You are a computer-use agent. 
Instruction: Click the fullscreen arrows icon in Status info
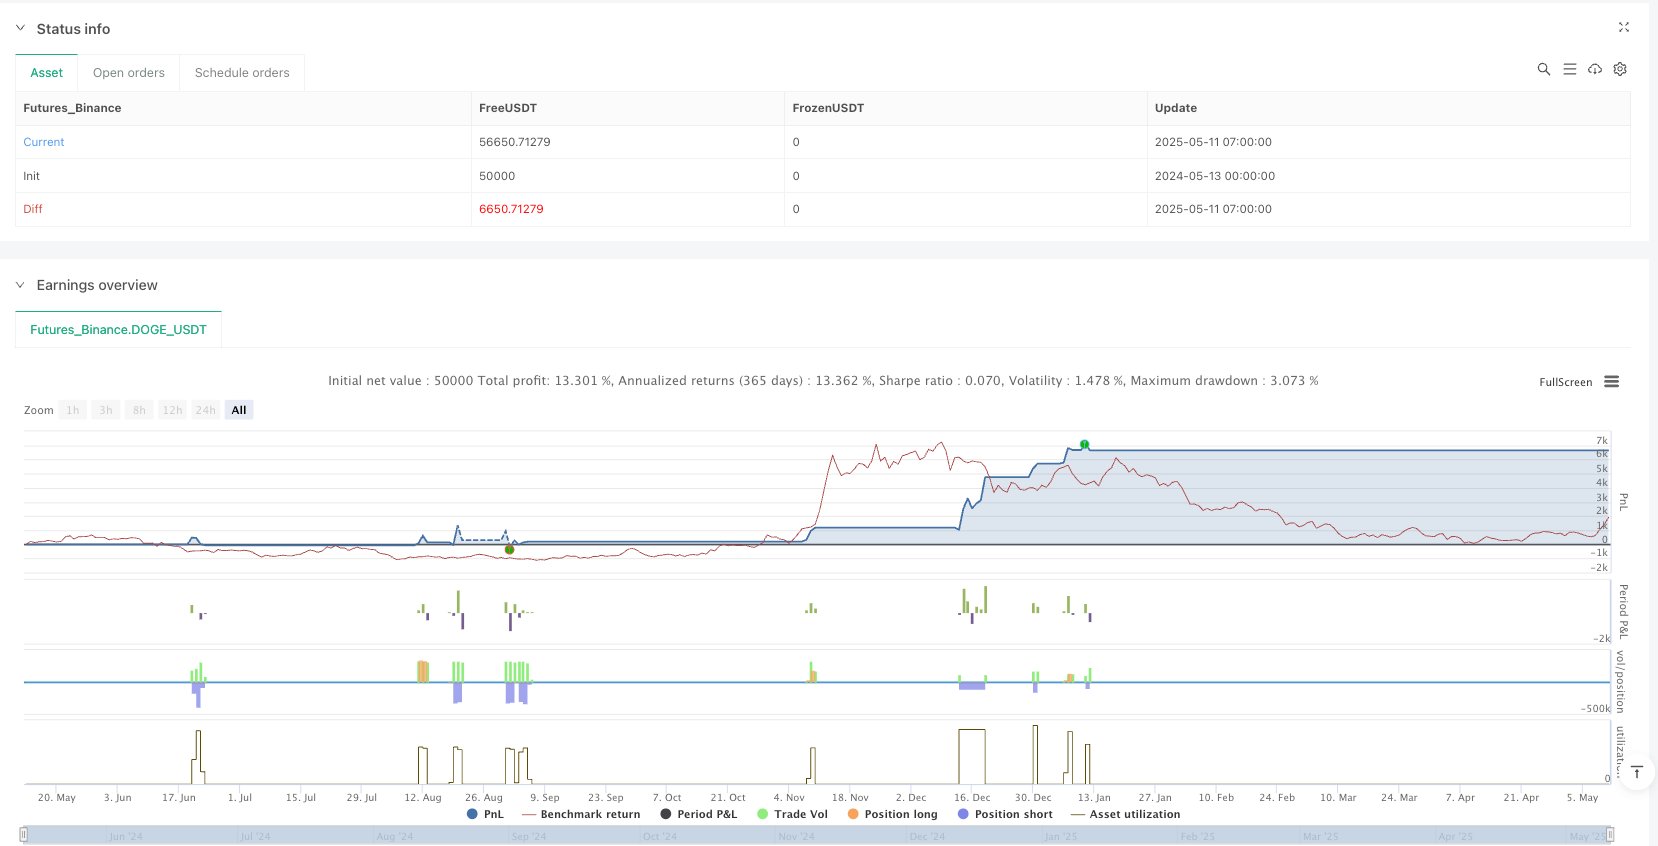[x=1623, y=28]
